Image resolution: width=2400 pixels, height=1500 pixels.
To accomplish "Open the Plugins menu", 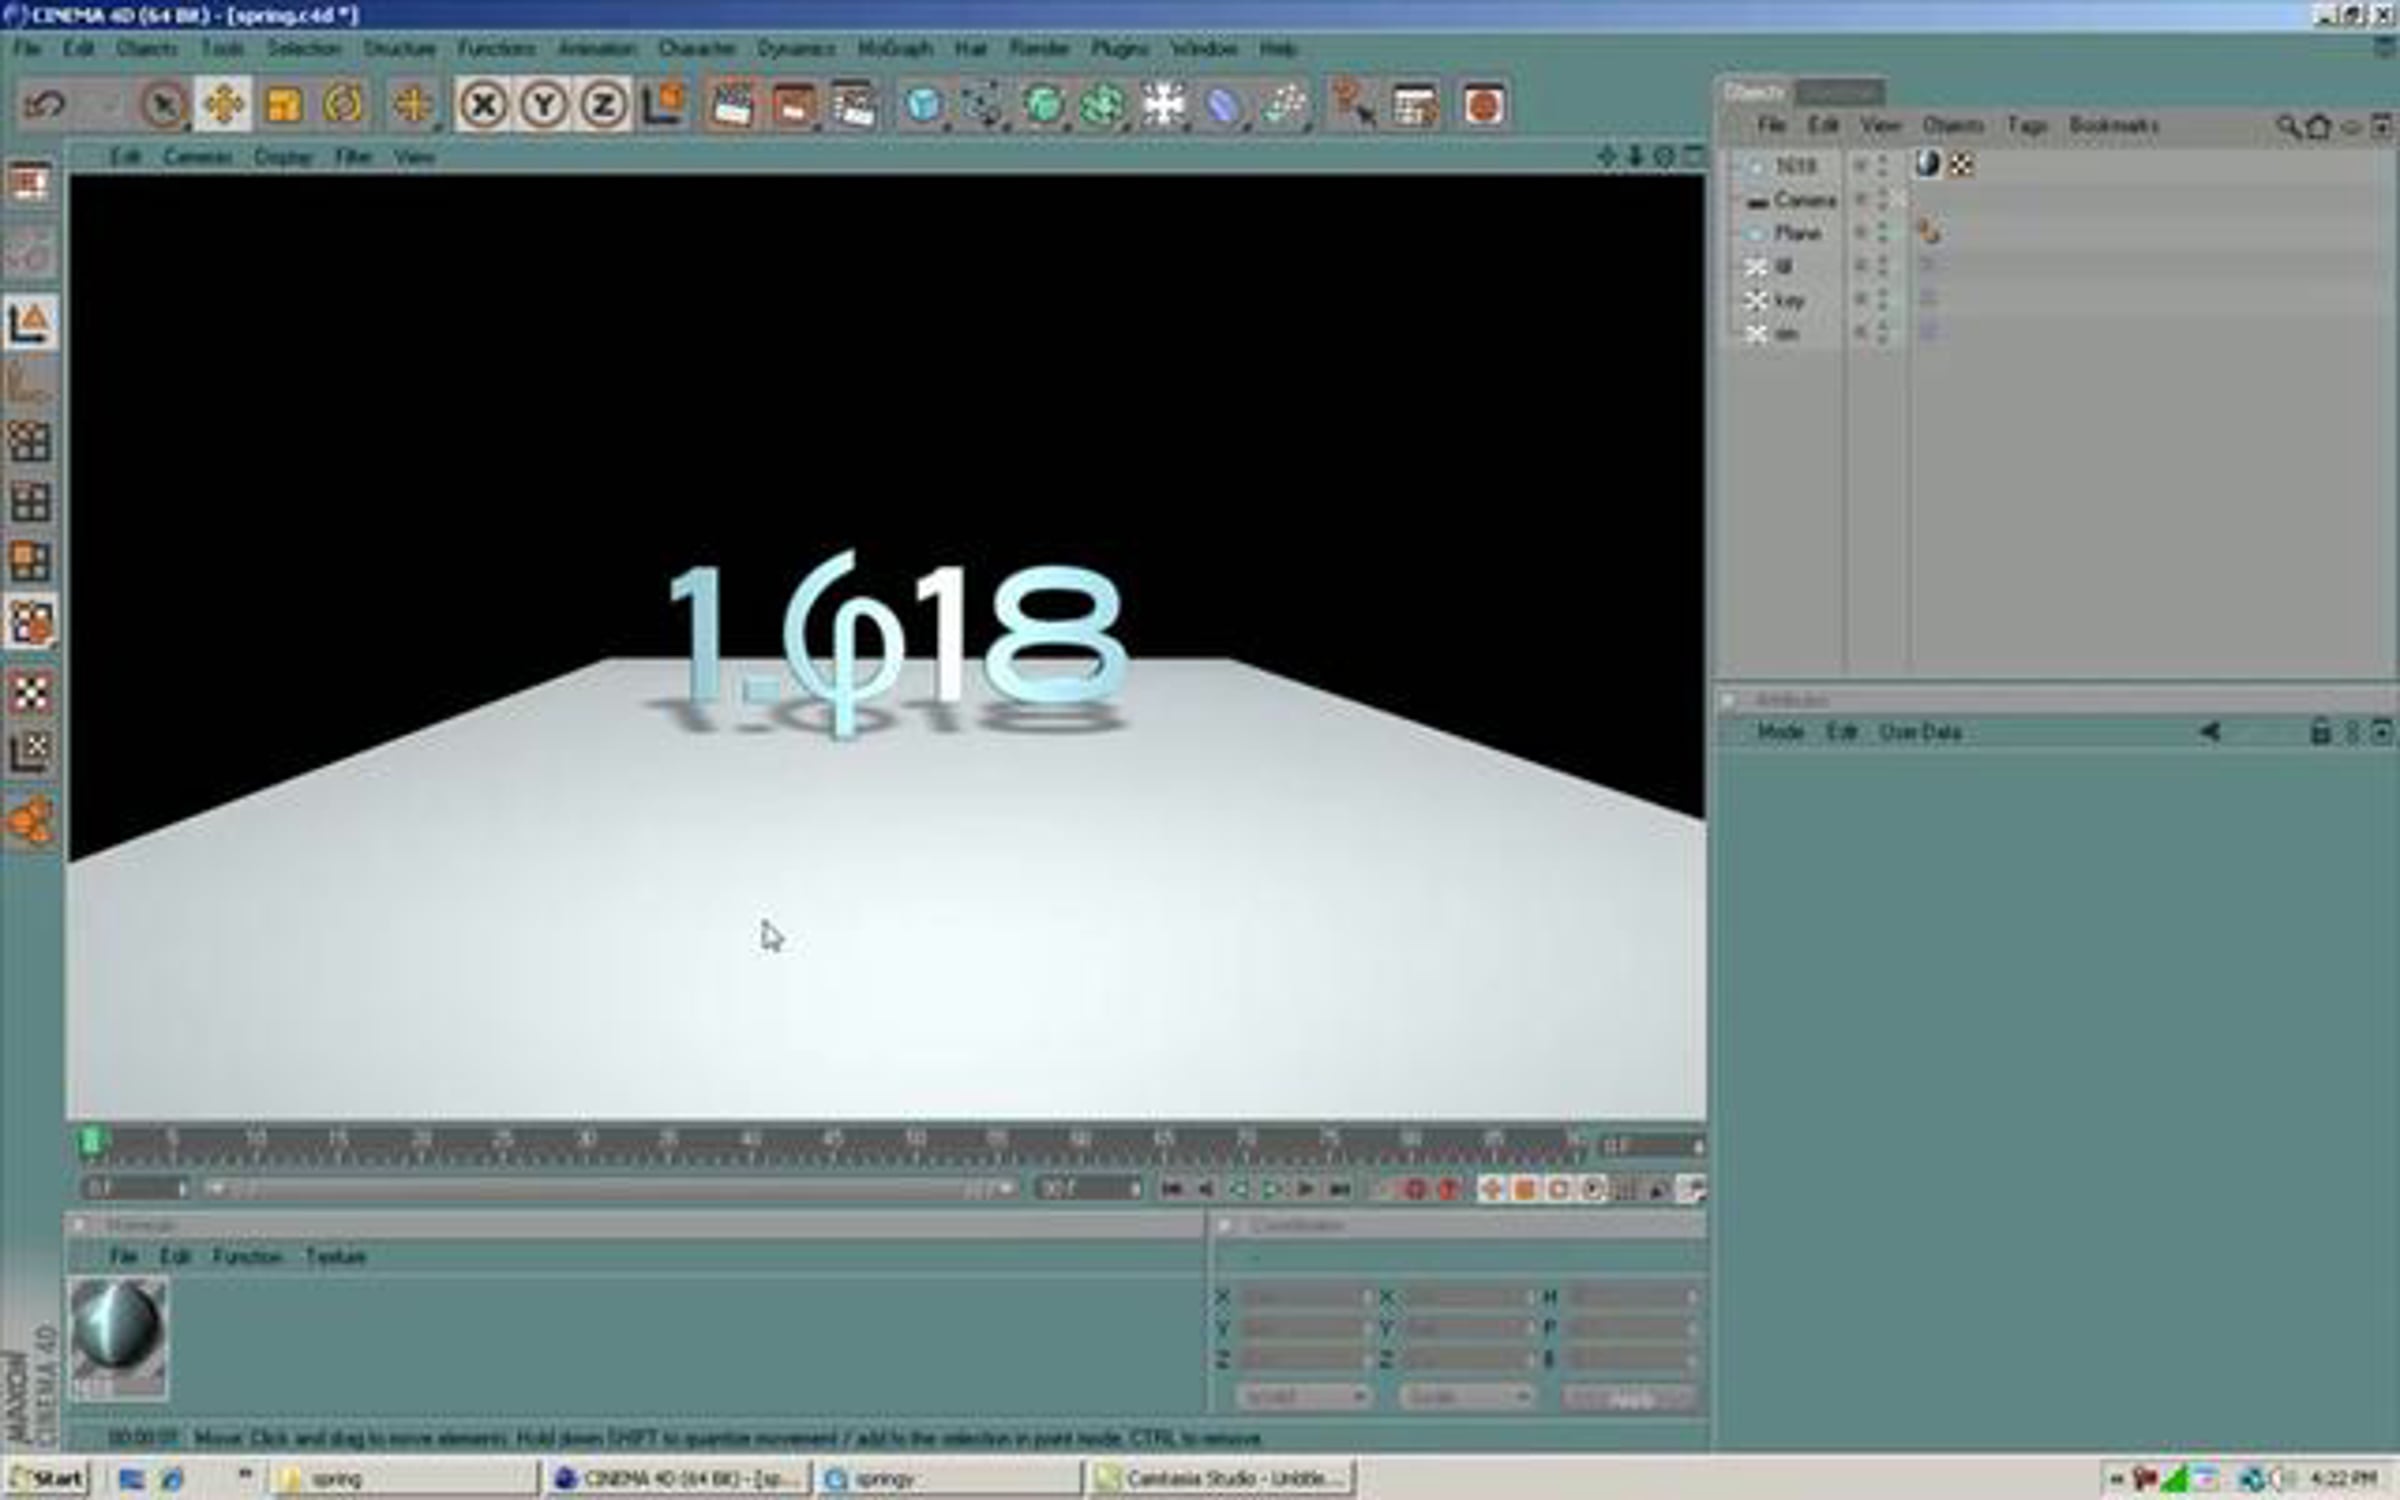I will 1119,48.
